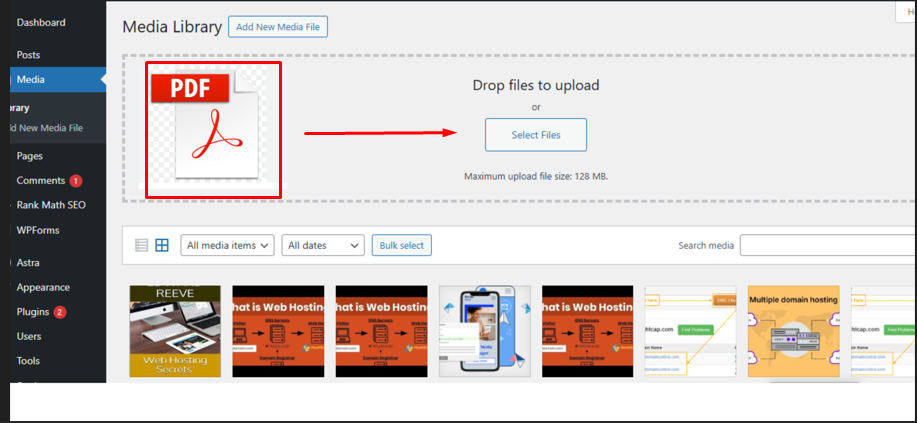917x423 pixels.
Task: Open Users in the sidebar
Action: [29, 336]
